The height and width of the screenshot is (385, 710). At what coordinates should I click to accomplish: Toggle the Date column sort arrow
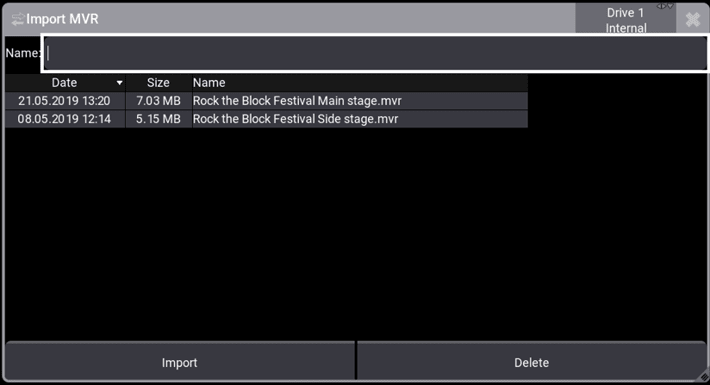pyautogui.click(x=120, y=83)
